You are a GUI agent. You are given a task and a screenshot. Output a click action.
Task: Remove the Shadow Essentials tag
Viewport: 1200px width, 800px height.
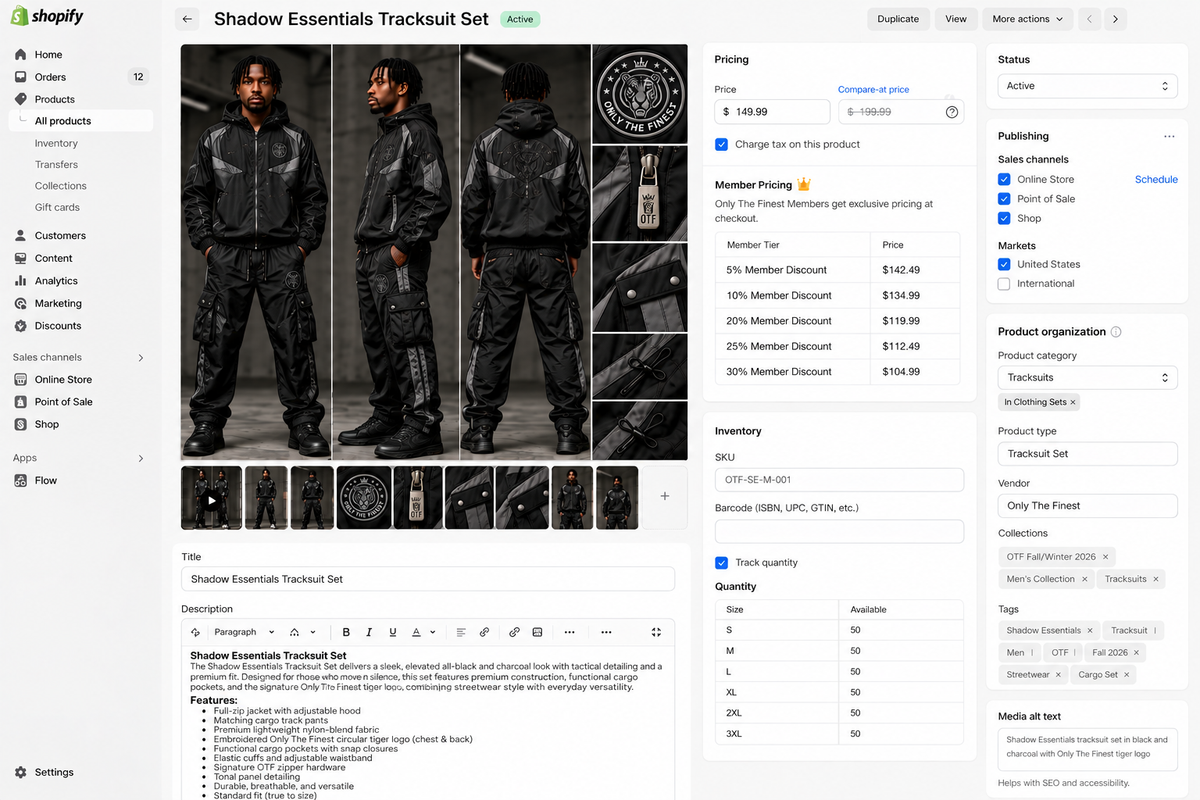pyautogui.click(x=1090, y=631)
